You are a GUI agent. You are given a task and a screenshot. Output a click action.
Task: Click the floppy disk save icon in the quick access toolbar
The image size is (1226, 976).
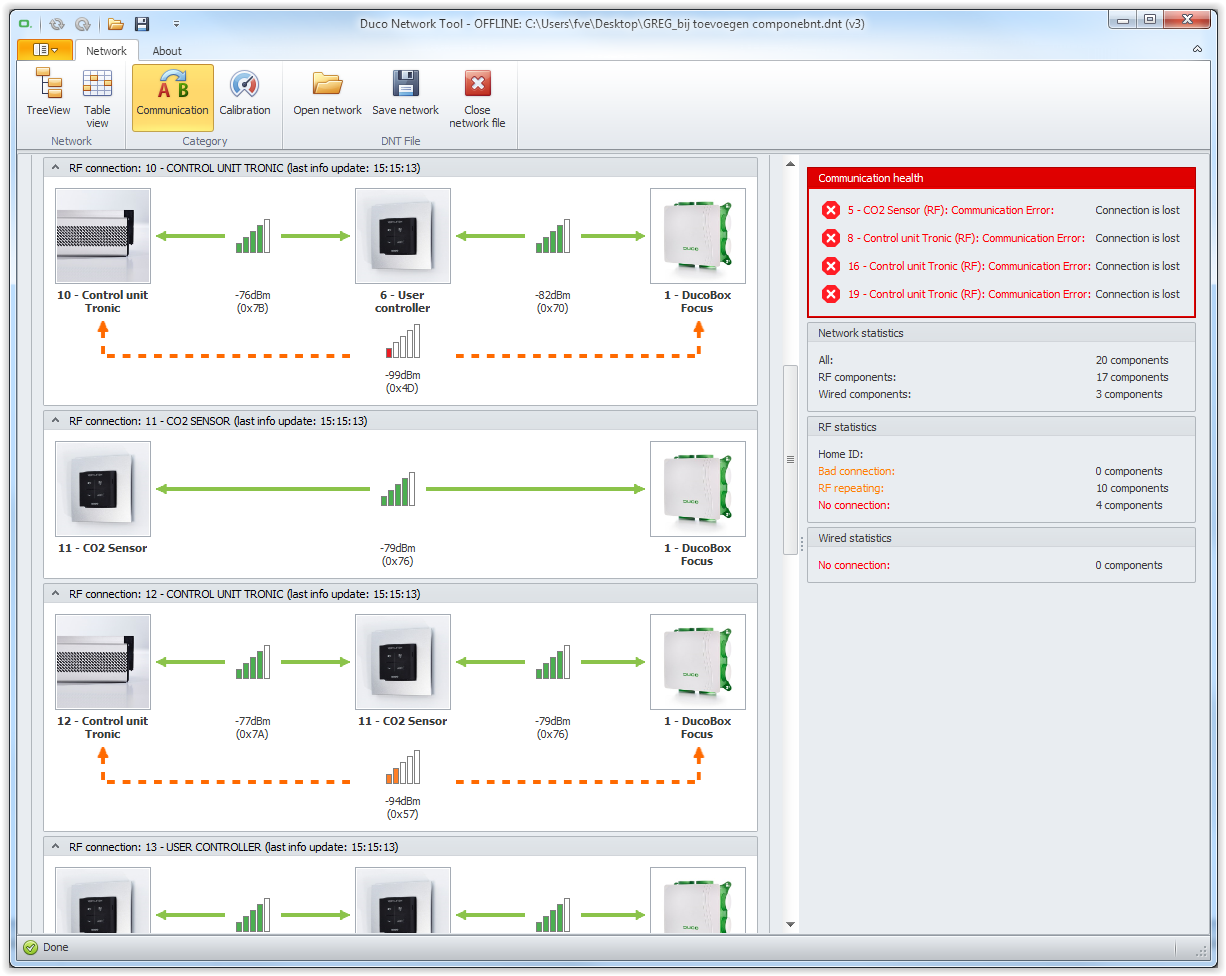tap(142, 23)
